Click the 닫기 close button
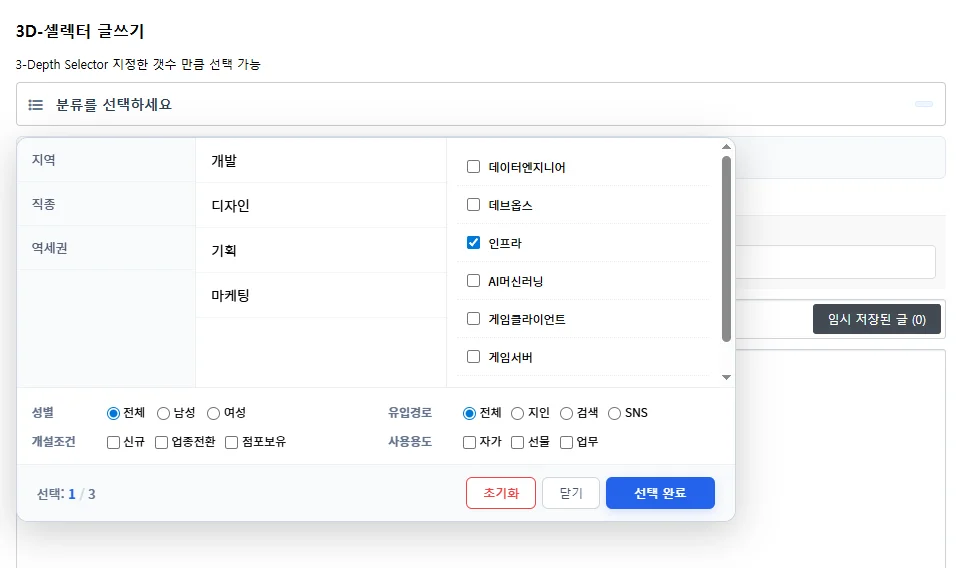The height and width of the screenshot is (568, 960). coord(571,493)
